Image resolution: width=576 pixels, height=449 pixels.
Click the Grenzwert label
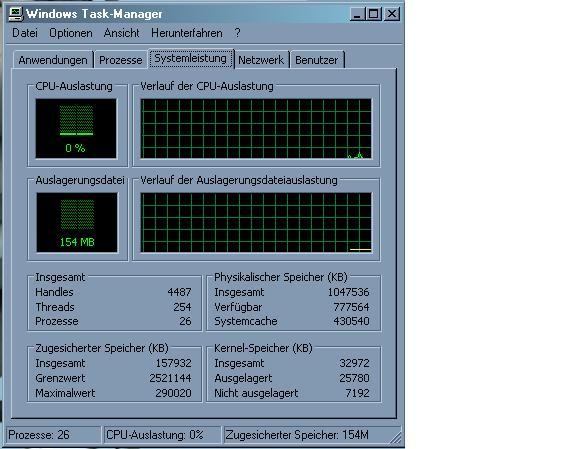pos(60,378)
